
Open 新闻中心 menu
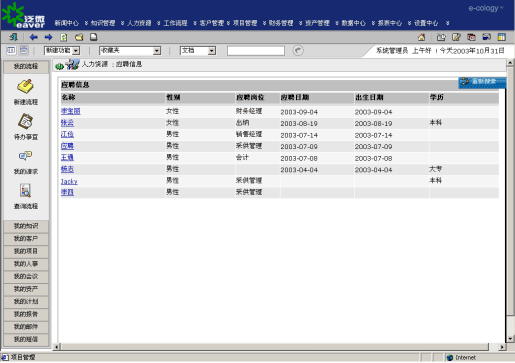pyautogui.click(x=67, y=23)
